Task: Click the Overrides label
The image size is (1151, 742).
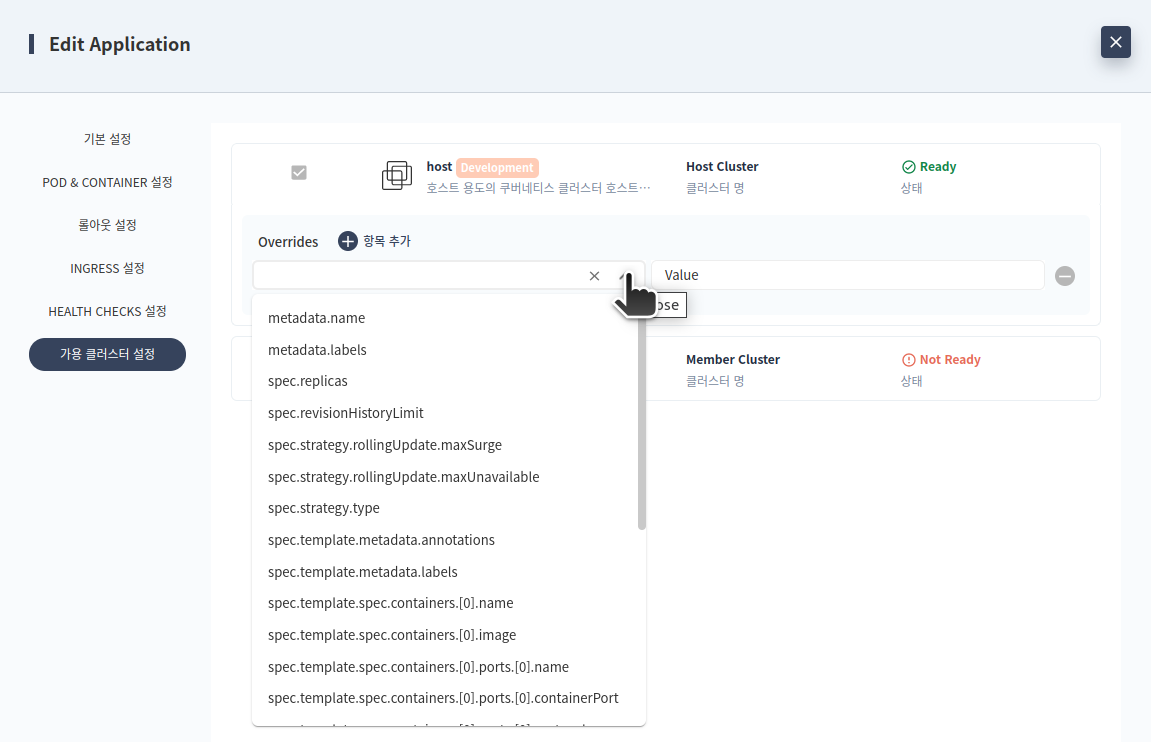Action: [288, 241]
